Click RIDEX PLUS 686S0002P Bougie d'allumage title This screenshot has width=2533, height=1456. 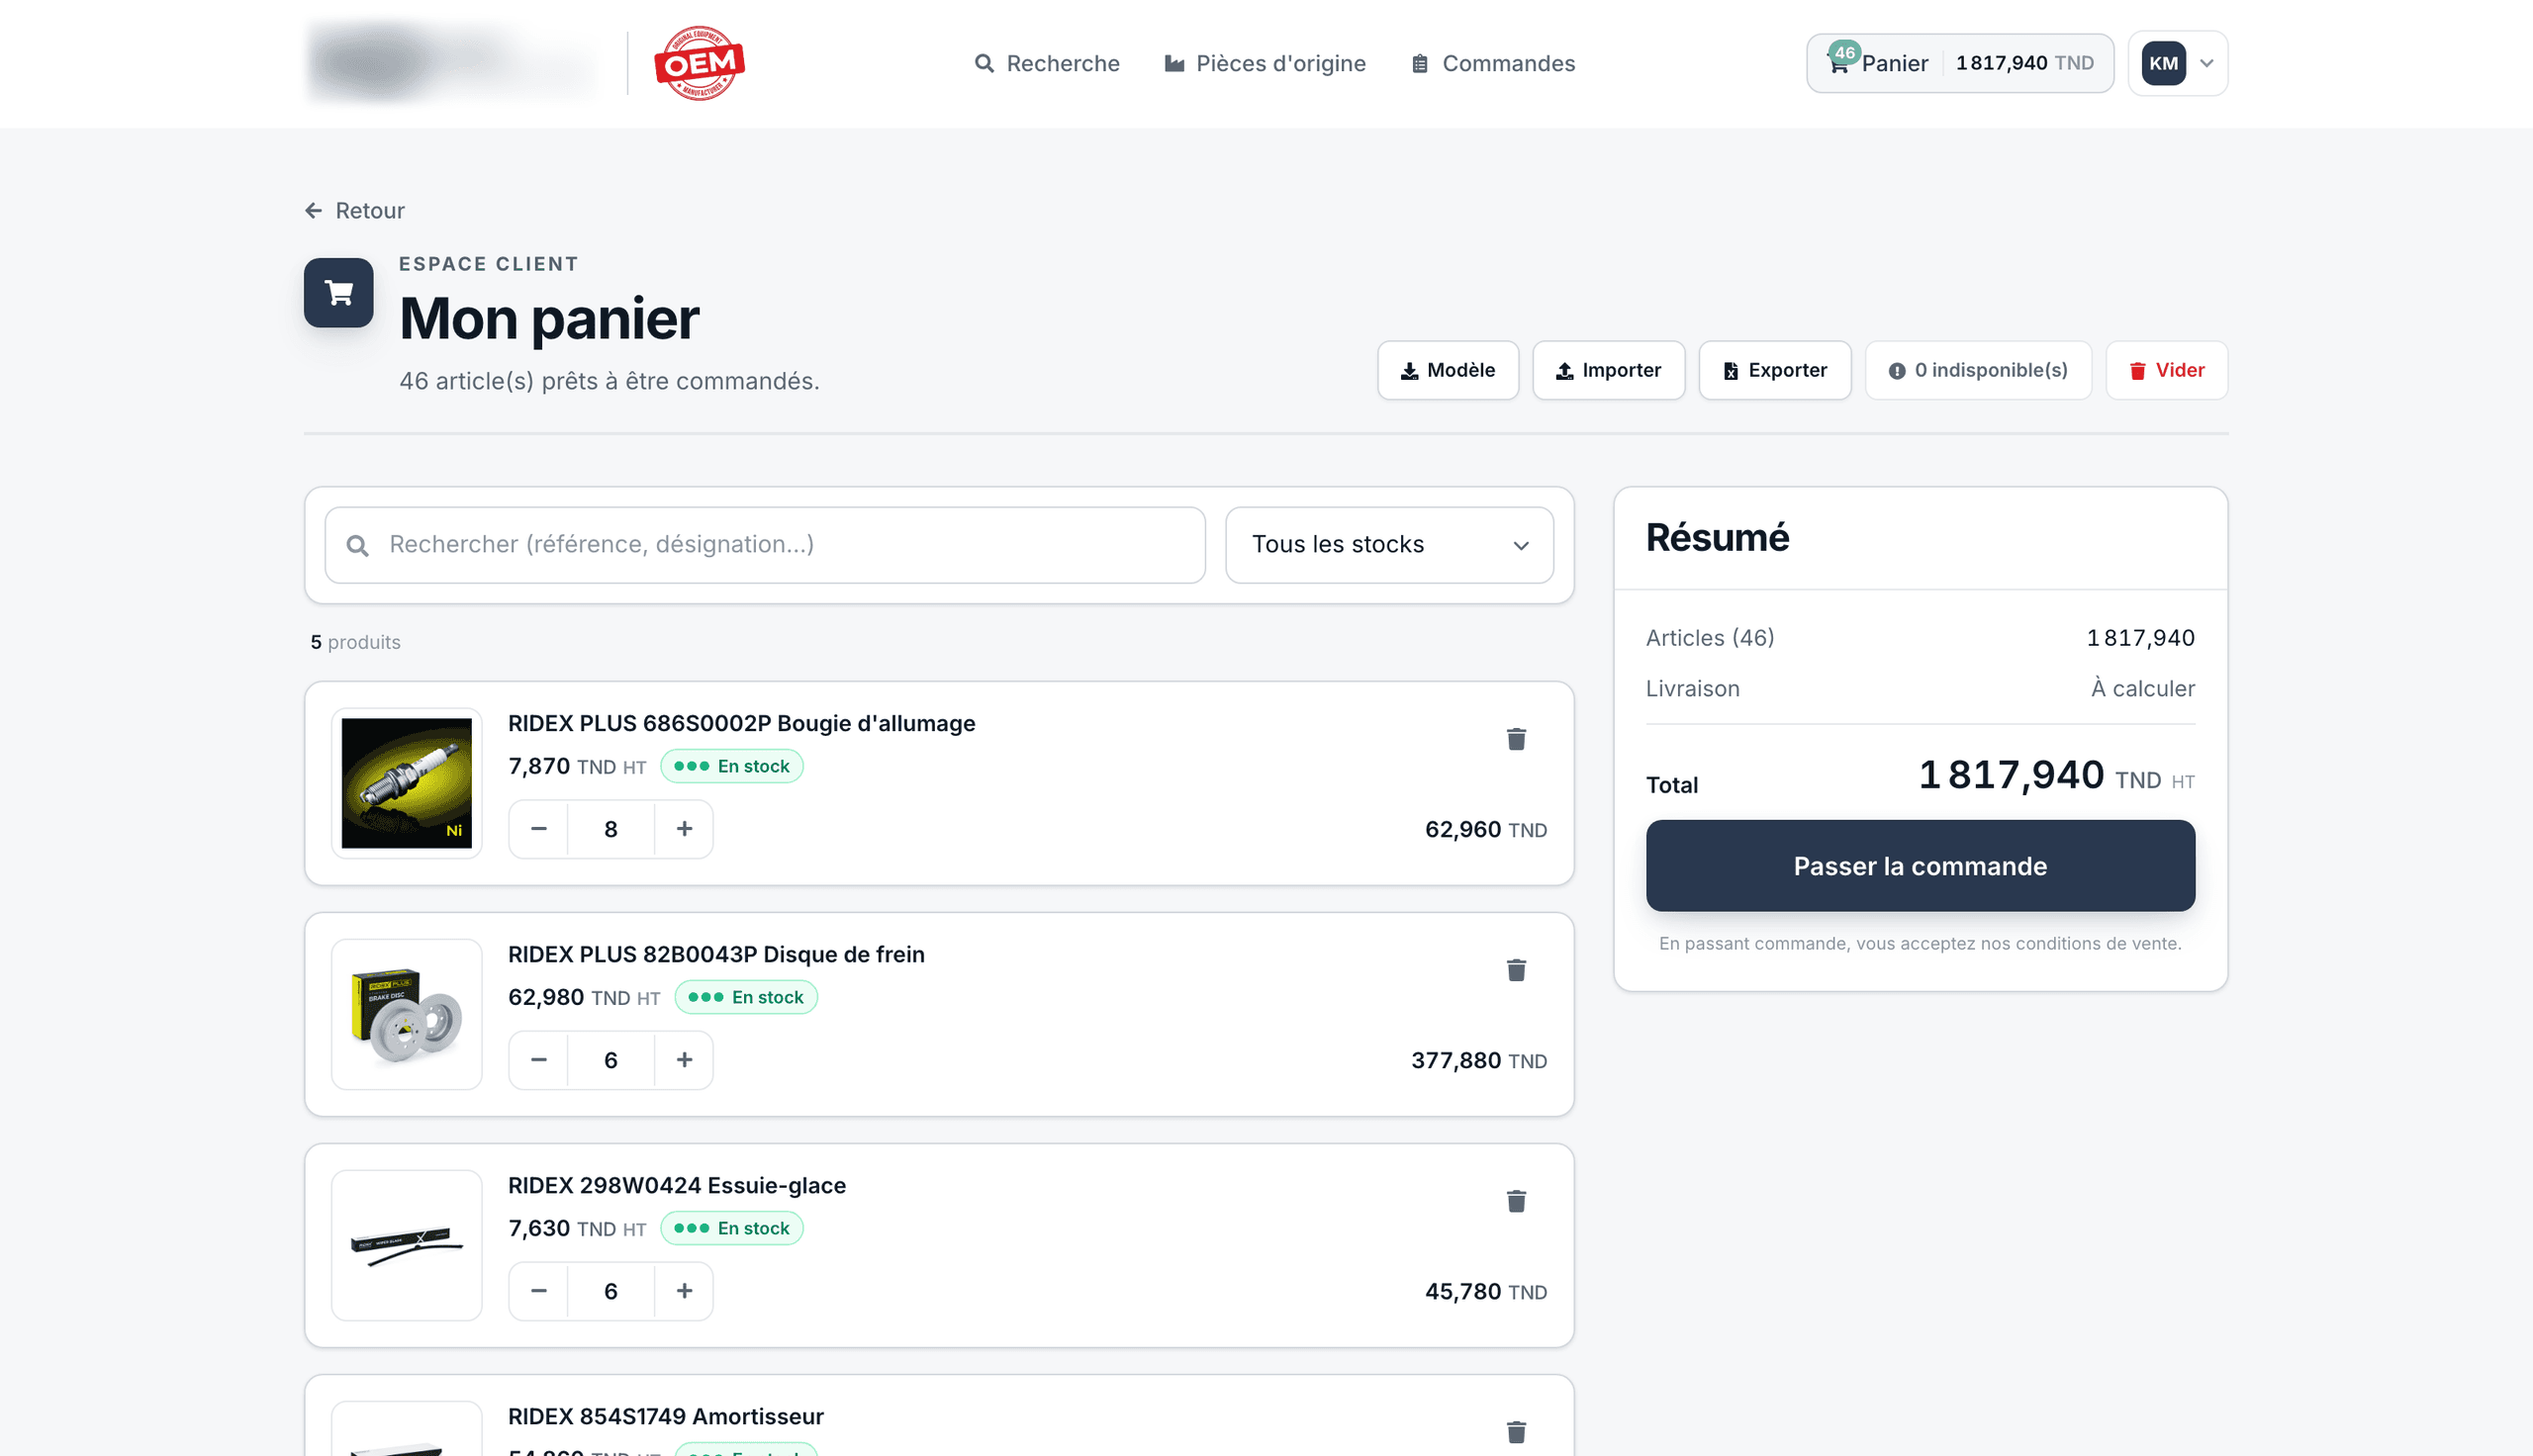[x=741, y=723]
